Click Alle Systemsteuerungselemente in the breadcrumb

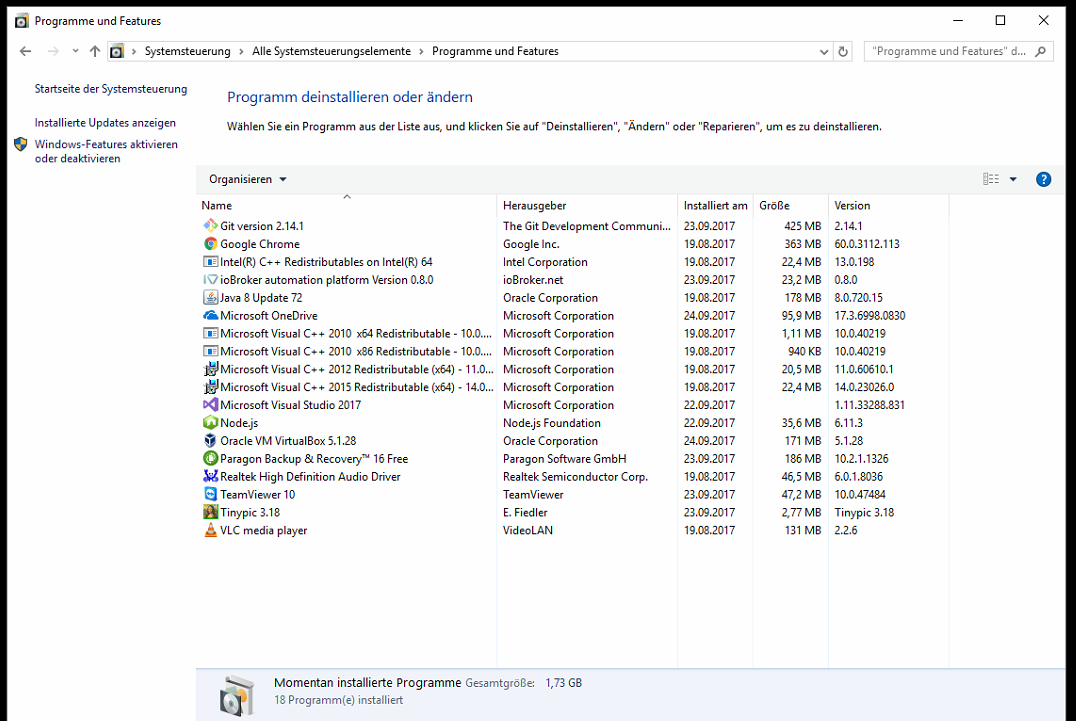click(x=331, y=51)
